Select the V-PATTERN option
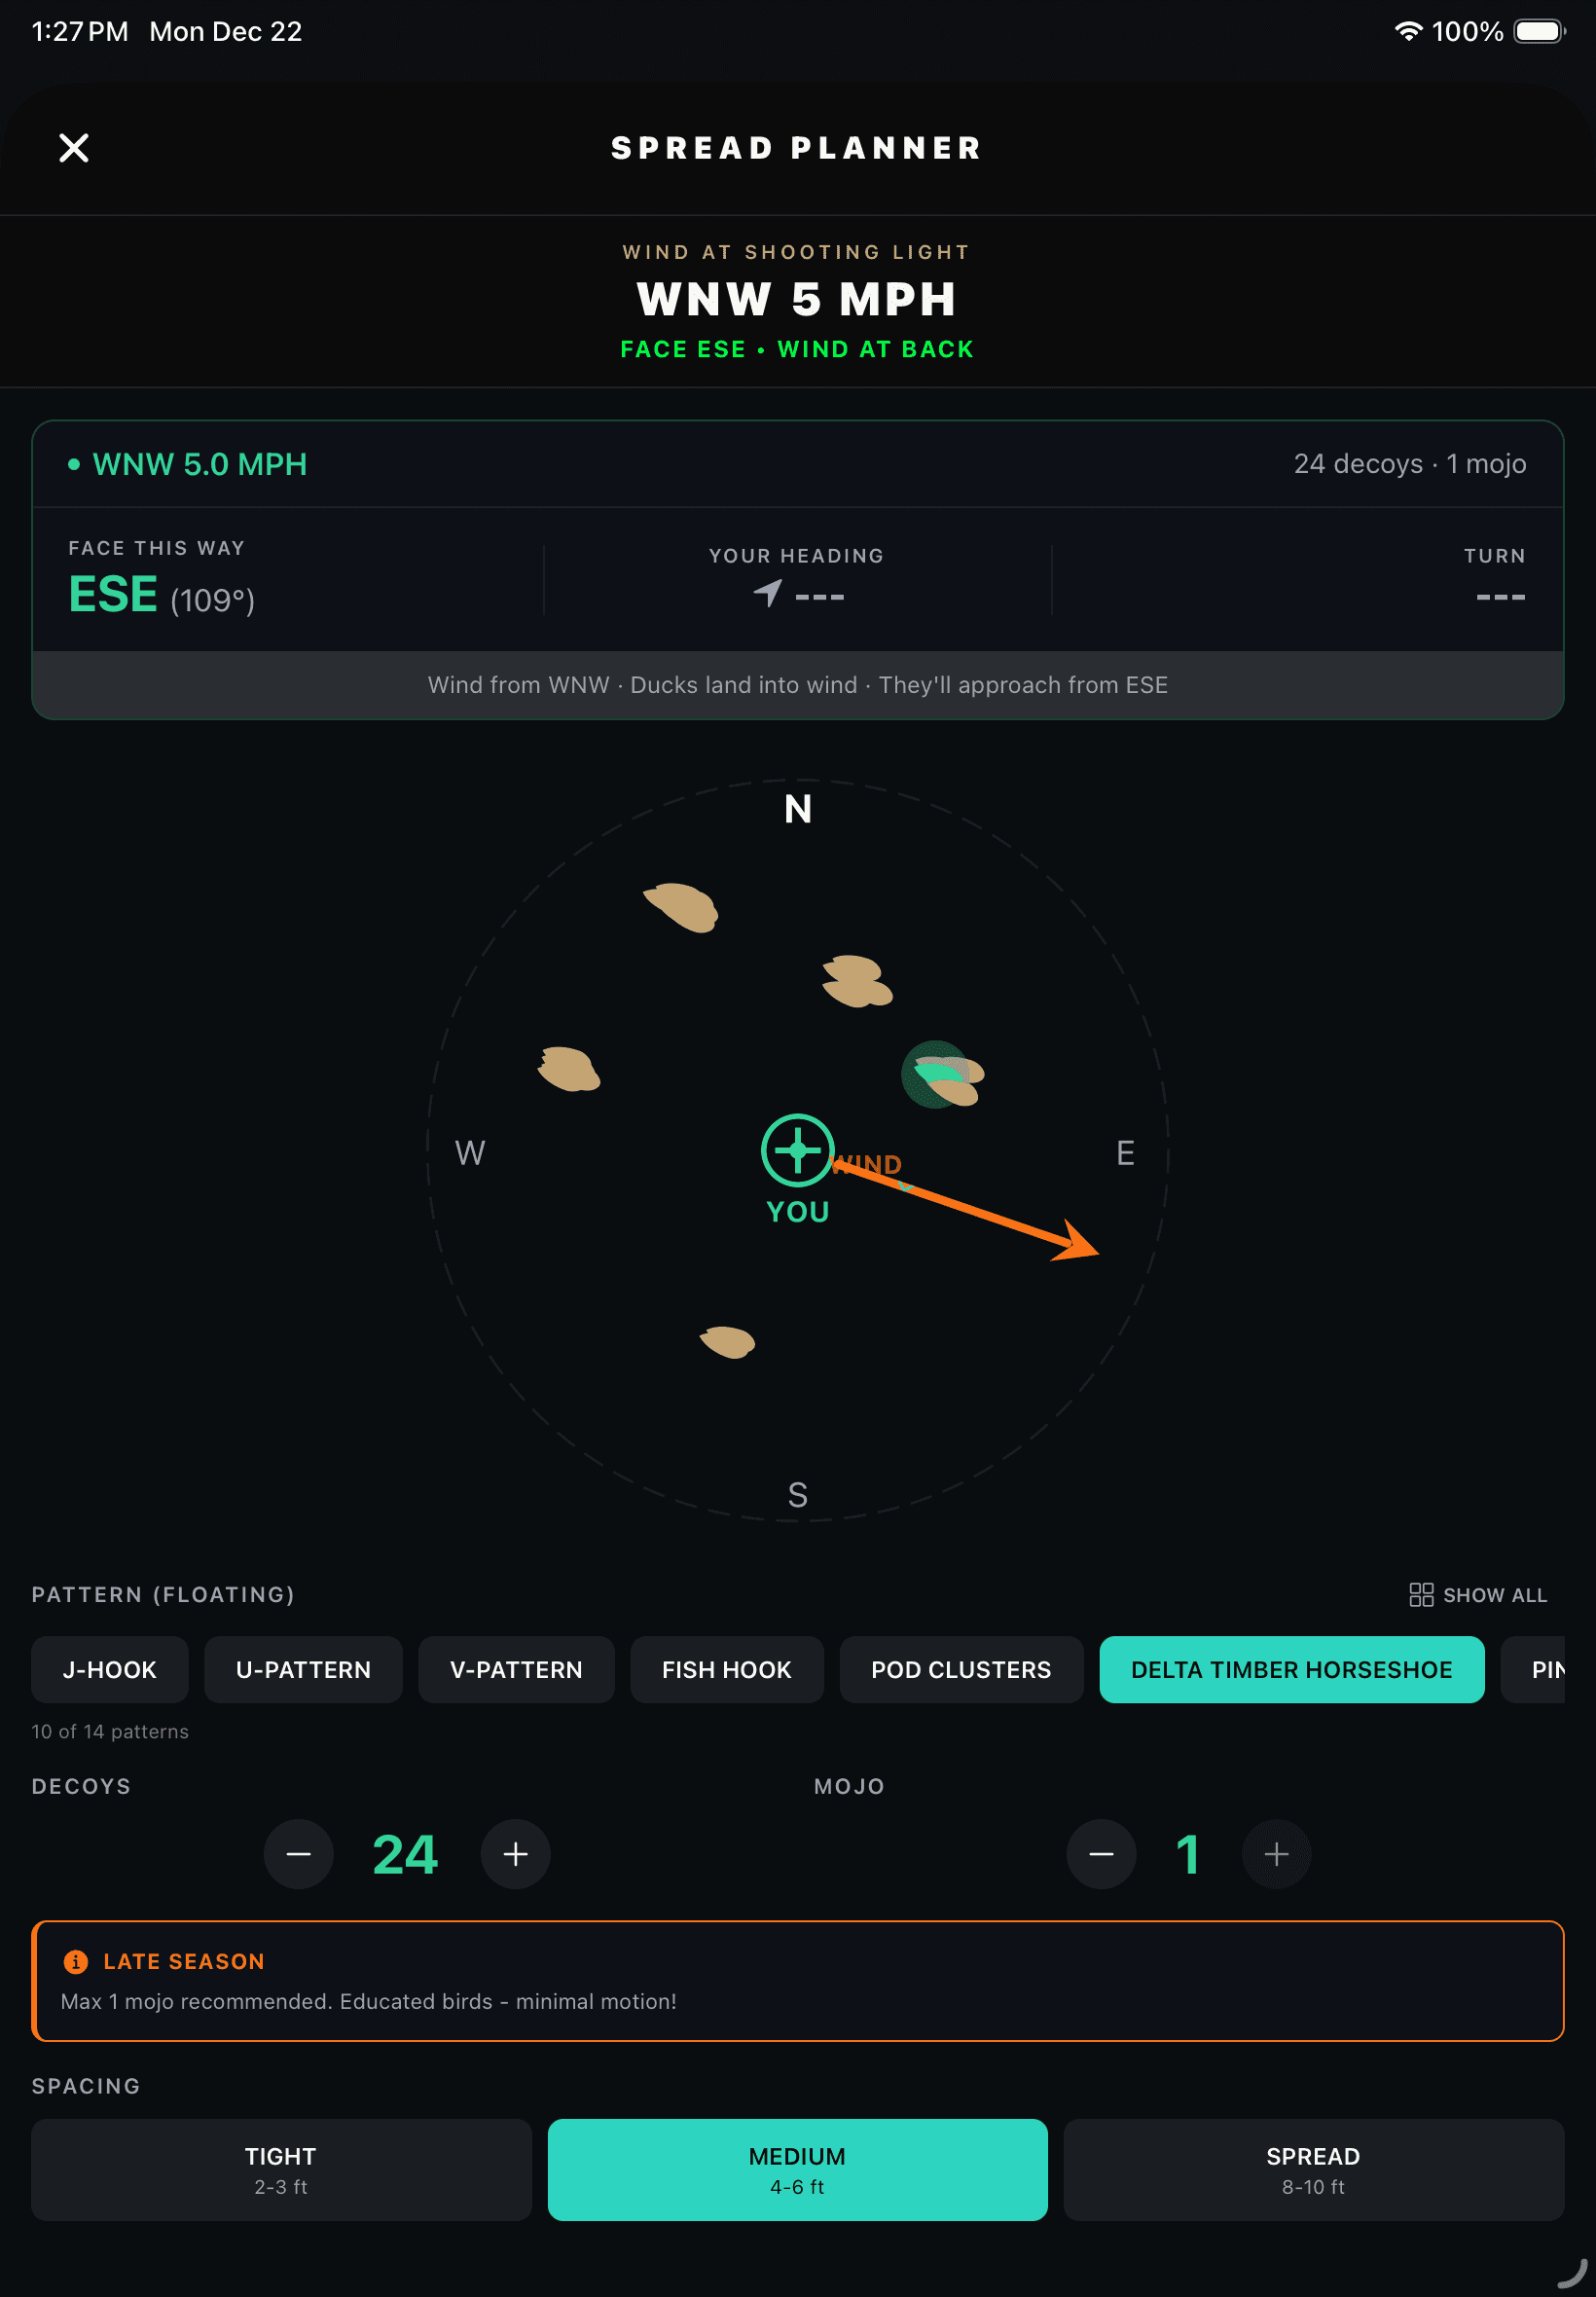 (x=516, y=1669)
